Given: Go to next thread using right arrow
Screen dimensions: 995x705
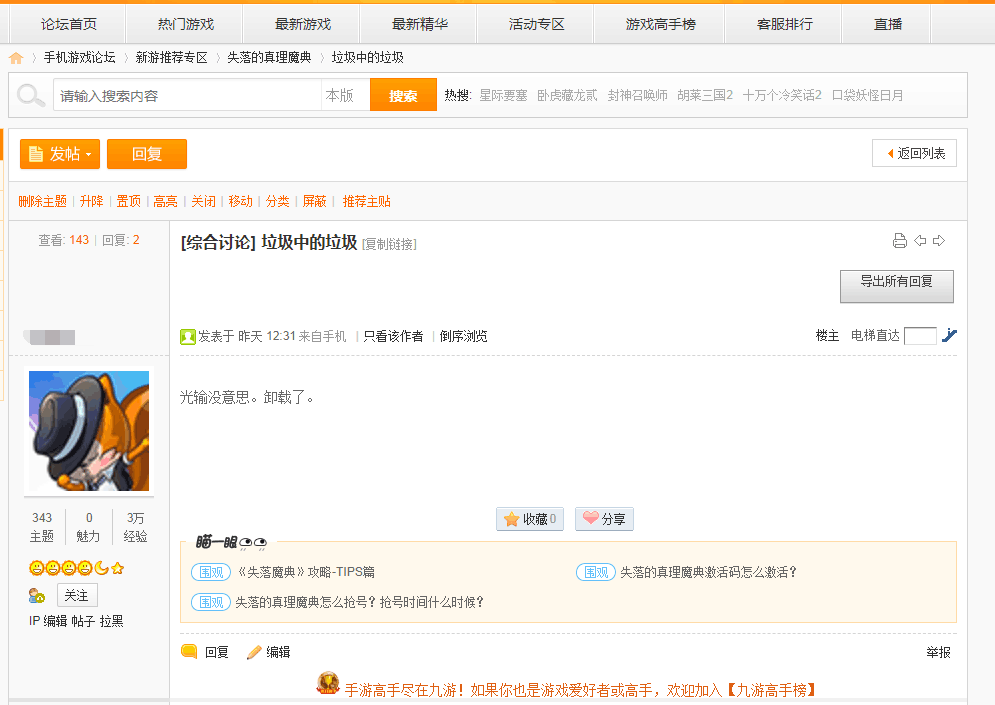Looking at the screenshot, I should (x=939, y=240).
